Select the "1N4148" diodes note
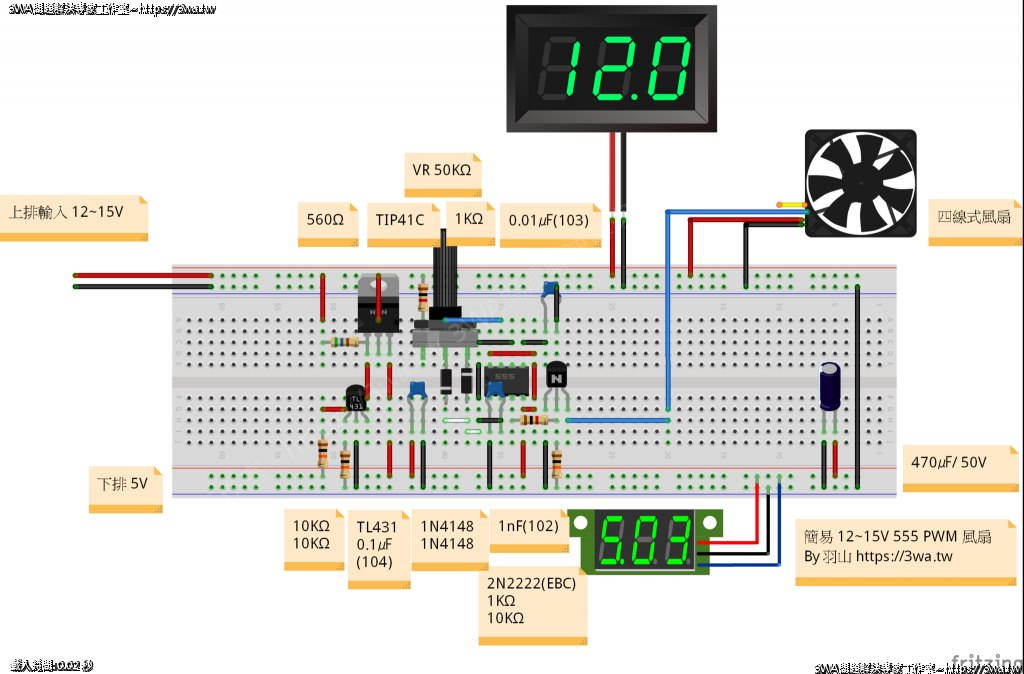Image resolution: width=1024 pixels, height=674 pixels. 447,535
